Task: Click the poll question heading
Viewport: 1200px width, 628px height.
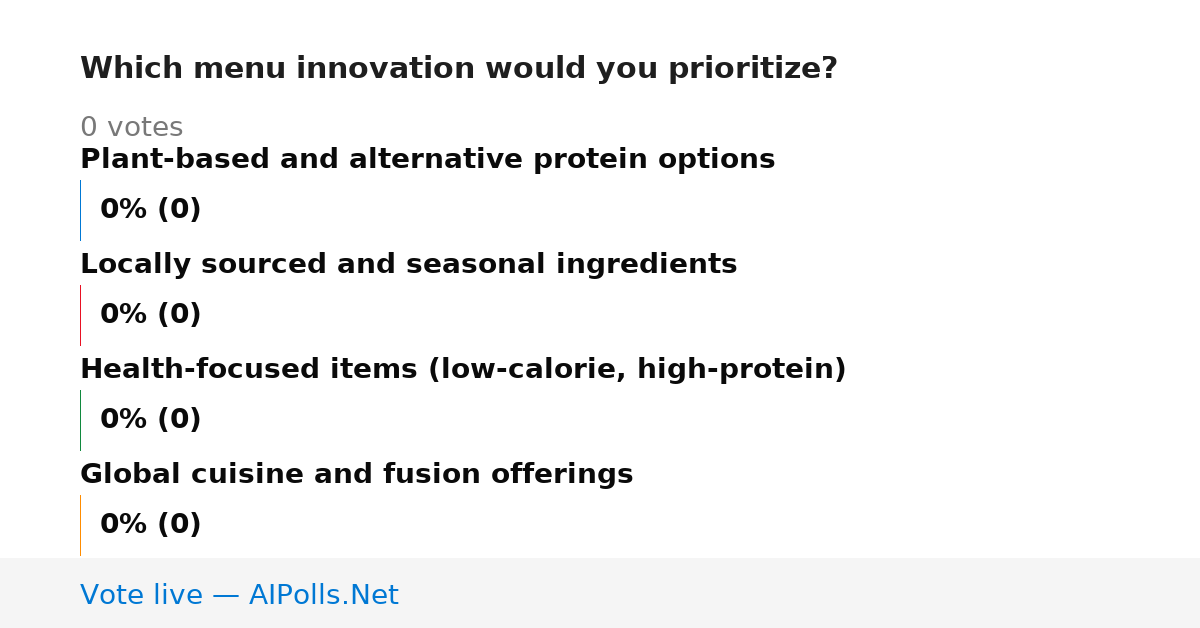Action: (x=459, y=69)
